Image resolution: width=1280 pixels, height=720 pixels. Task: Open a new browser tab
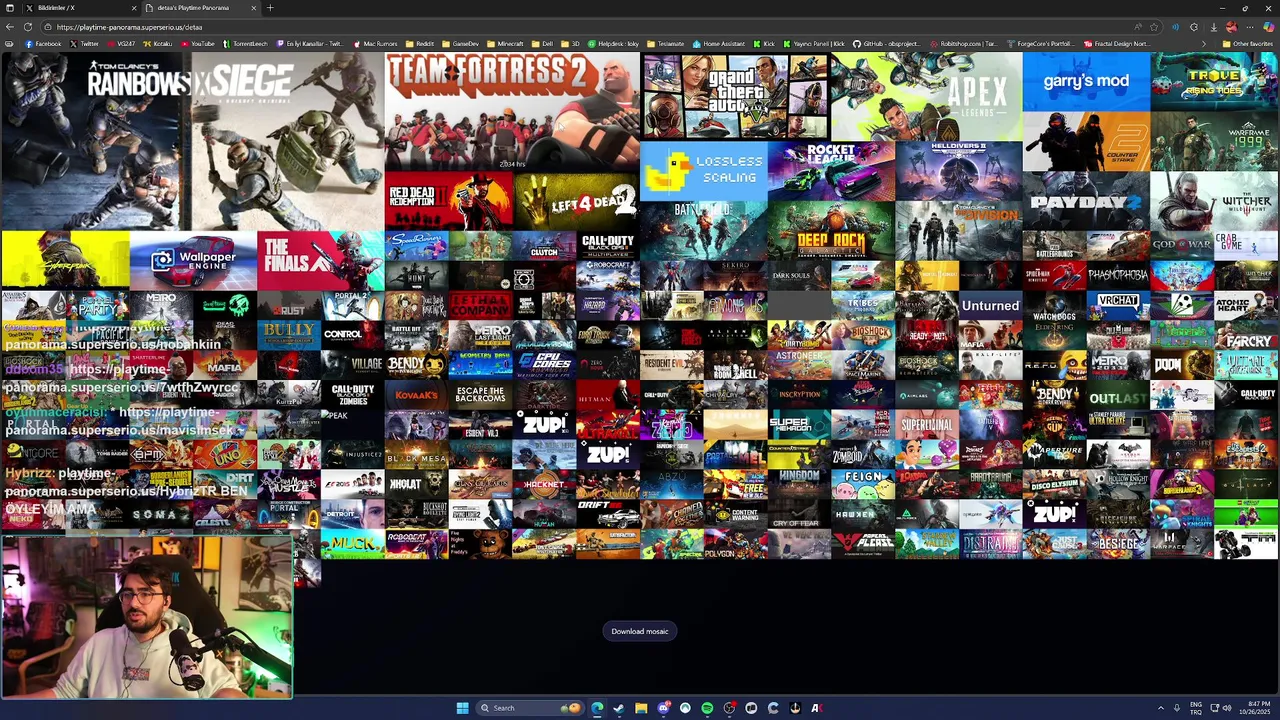(x=270, y=8)
